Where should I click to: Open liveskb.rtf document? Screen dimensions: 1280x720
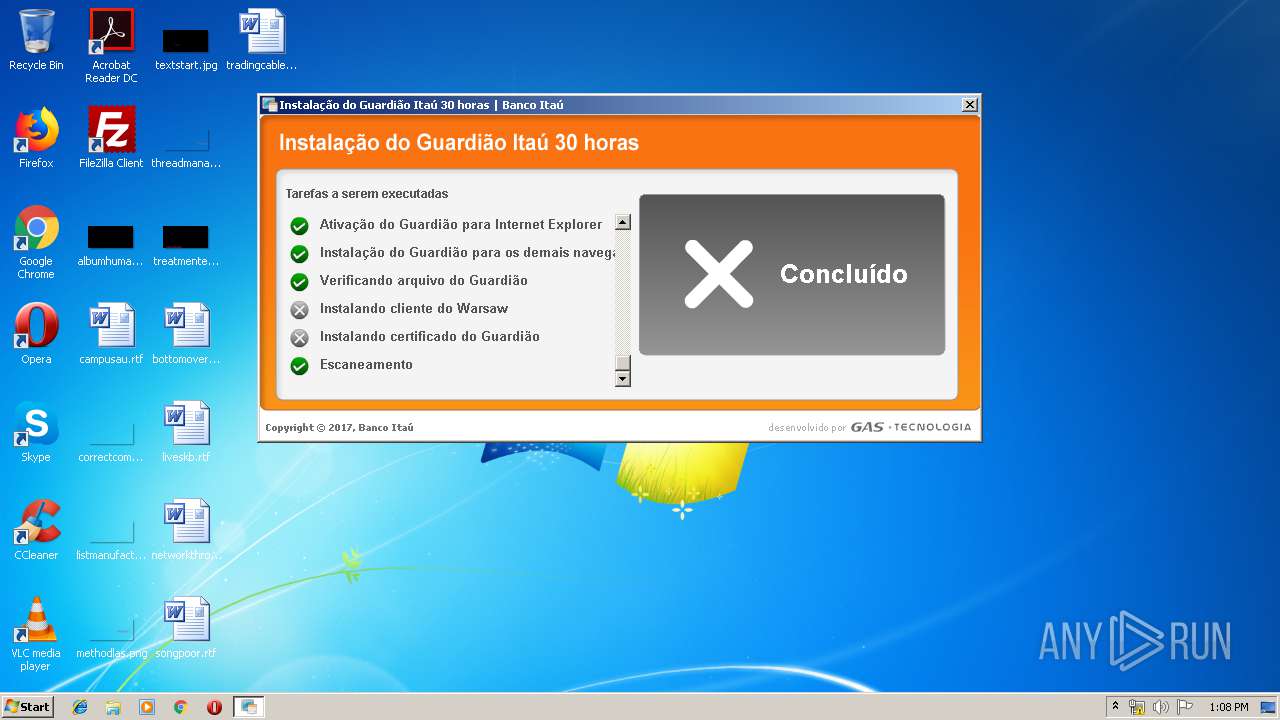186,433
